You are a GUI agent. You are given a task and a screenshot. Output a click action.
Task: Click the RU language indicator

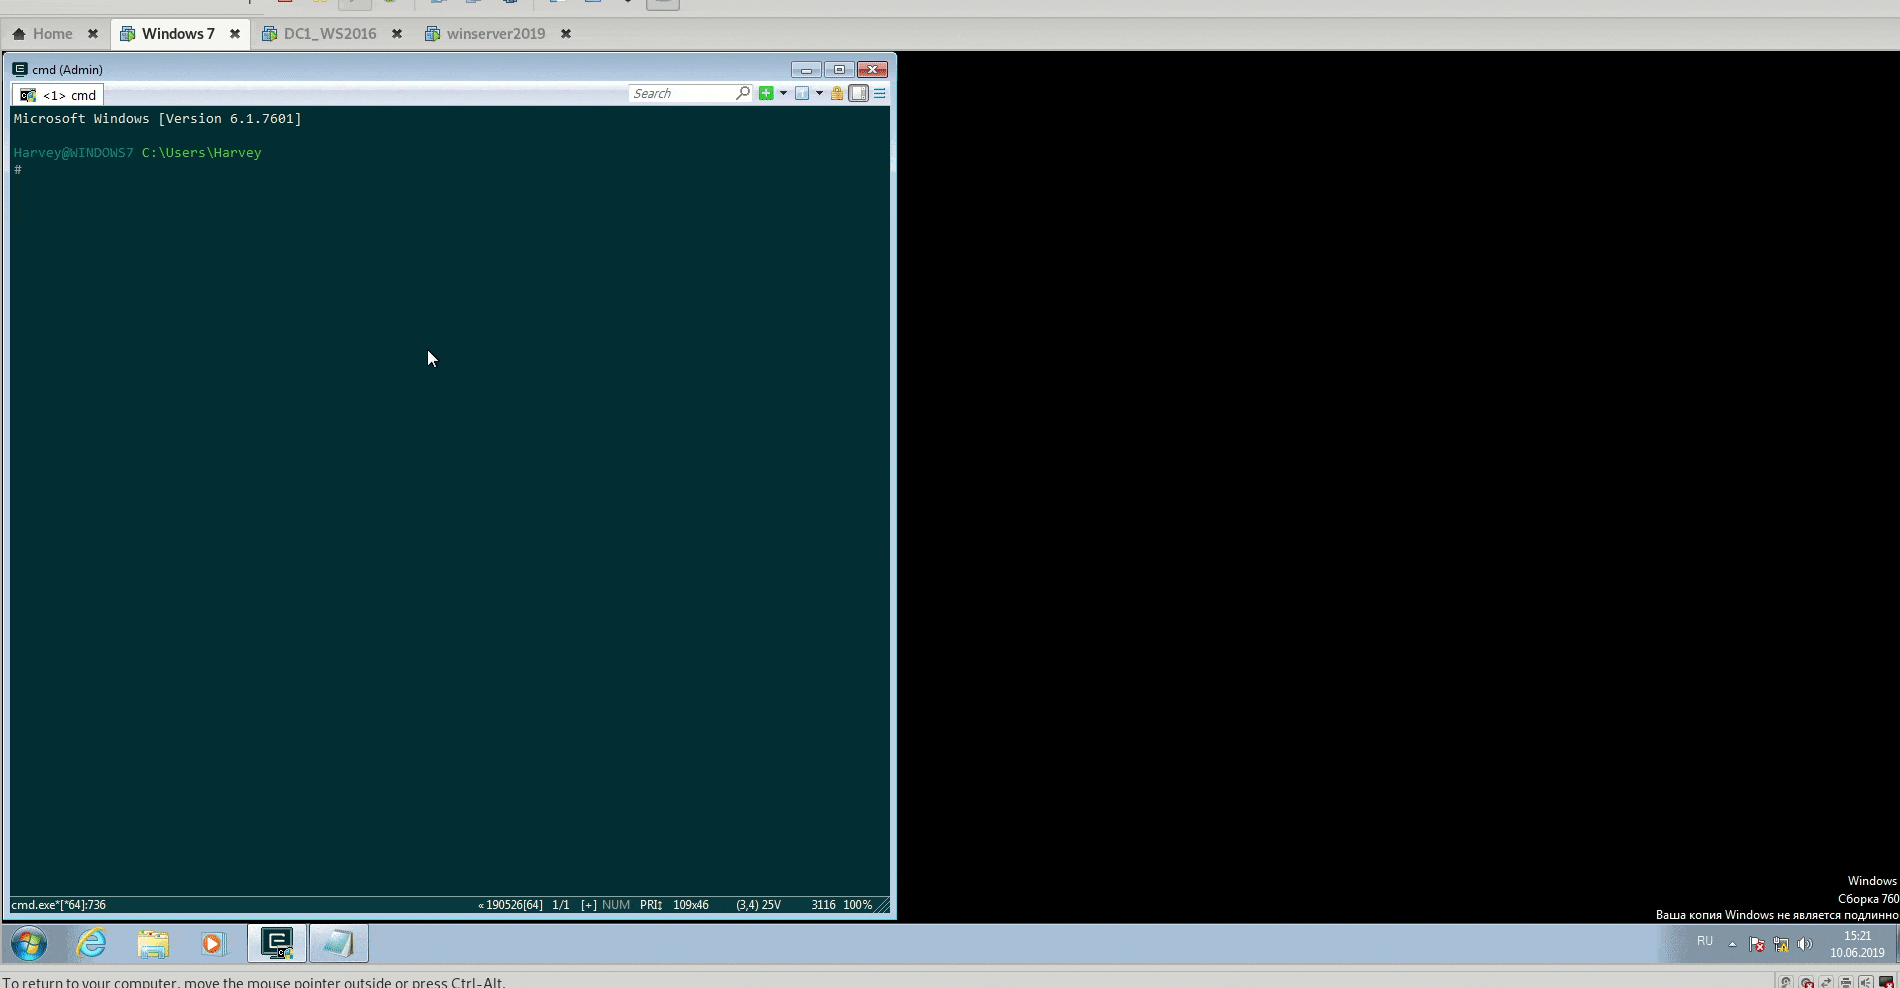[1705, 942]
